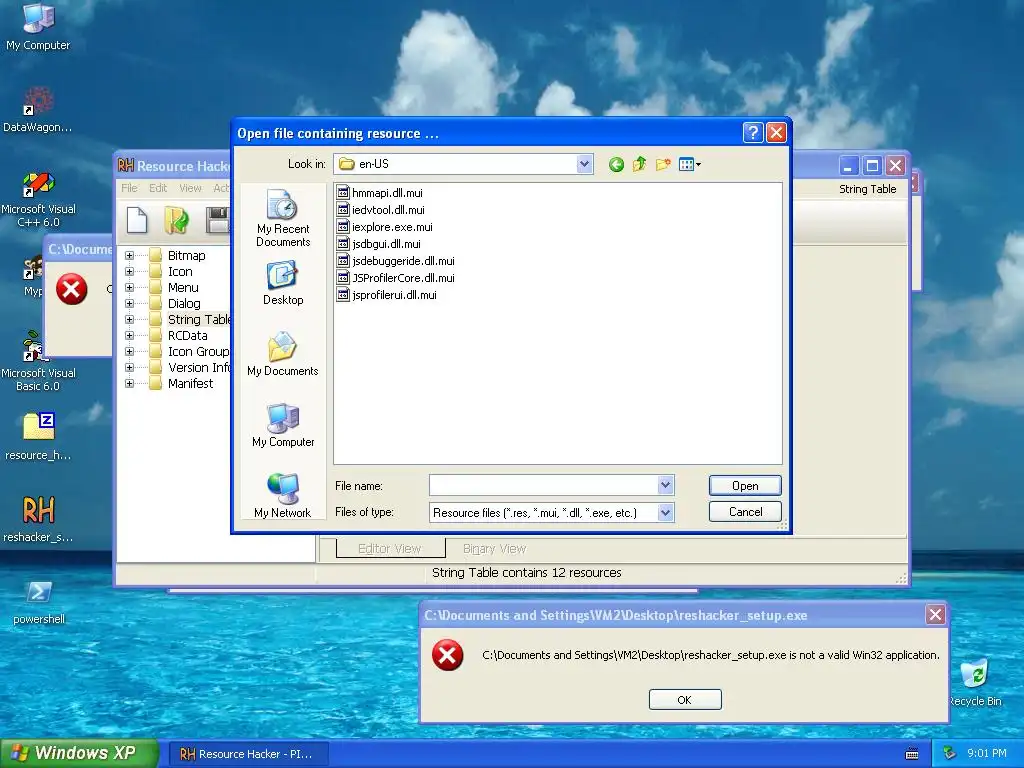Screen dimensions: 1024x768
Task: Click the Open button in the file dialog
Action: click(745, 485)
